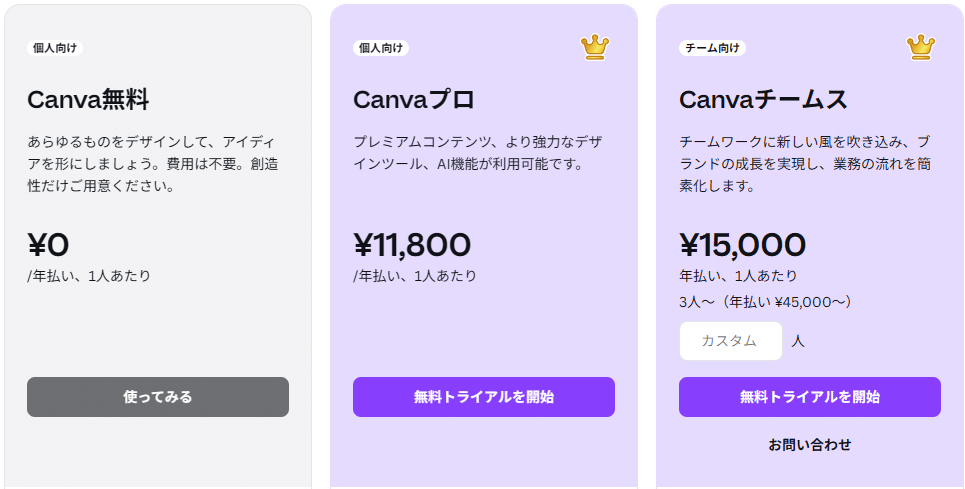The image size is (965, 489).
Task: Select the Canva無料 plan title
Action: point(88,100)
